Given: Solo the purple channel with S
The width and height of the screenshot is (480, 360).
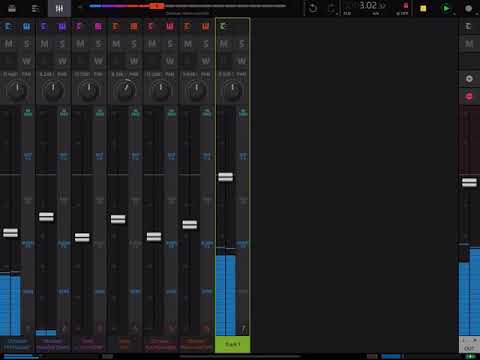Looking at the screenshot, I should [x=62, y=44].
